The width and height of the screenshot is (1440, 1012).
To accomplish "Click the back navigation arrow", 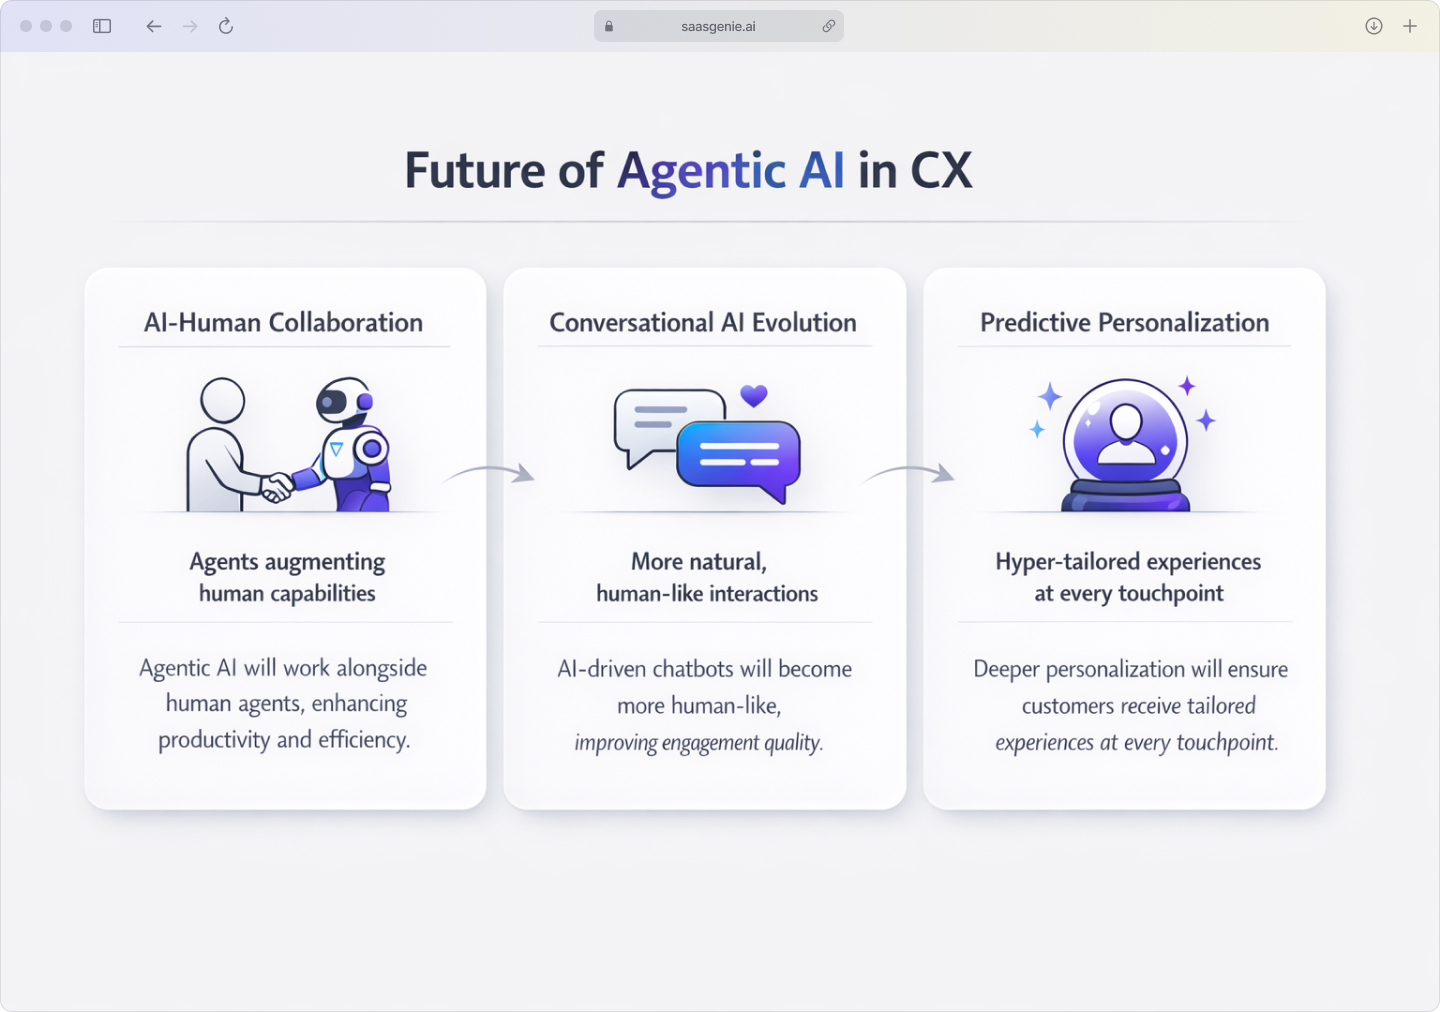I will [153, 26].
